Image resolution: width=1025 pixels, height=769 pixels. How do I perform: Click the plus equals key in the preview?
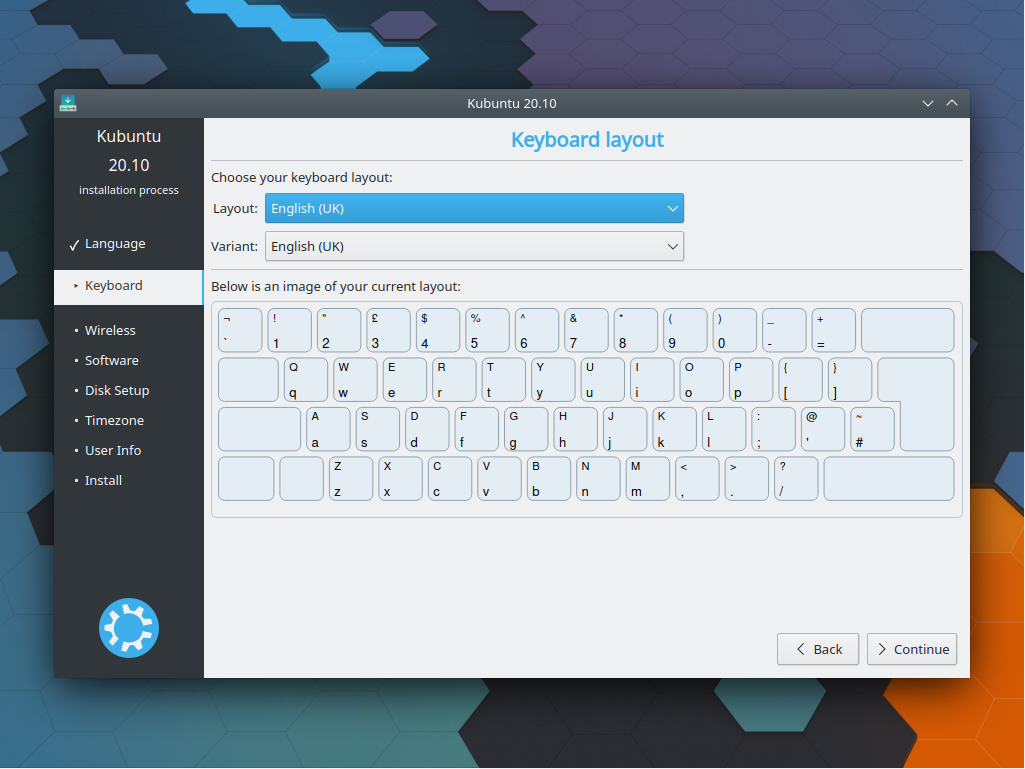click(x=833, y=330)
